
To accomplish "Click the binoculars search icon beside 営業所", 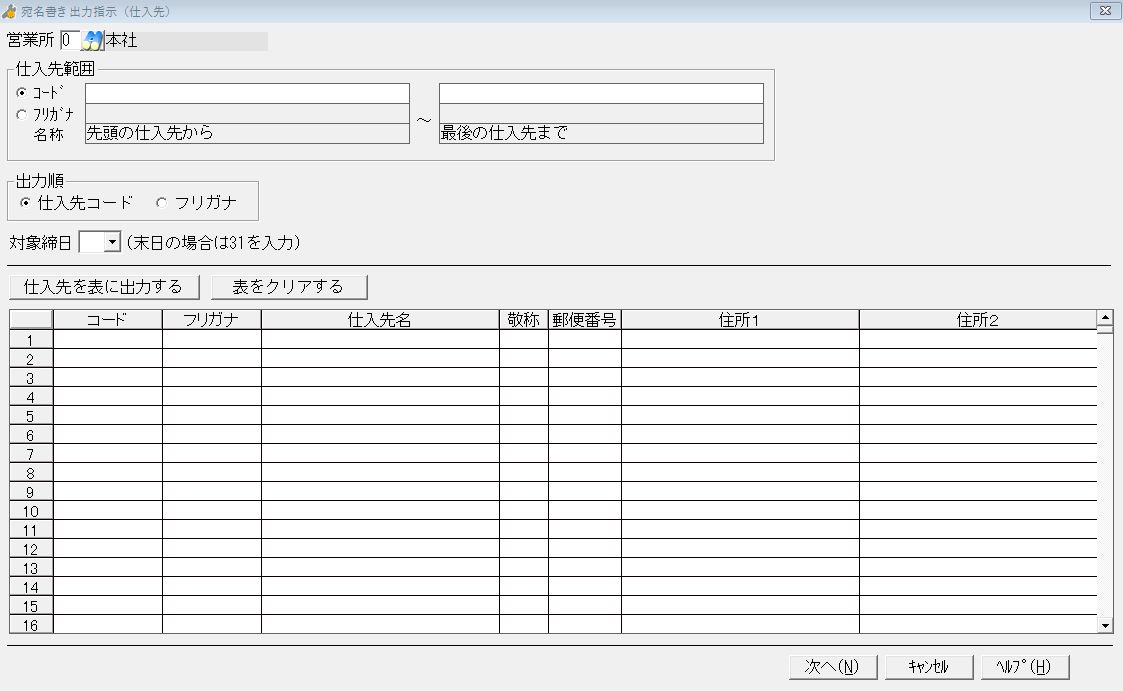I will pos(92,41).
